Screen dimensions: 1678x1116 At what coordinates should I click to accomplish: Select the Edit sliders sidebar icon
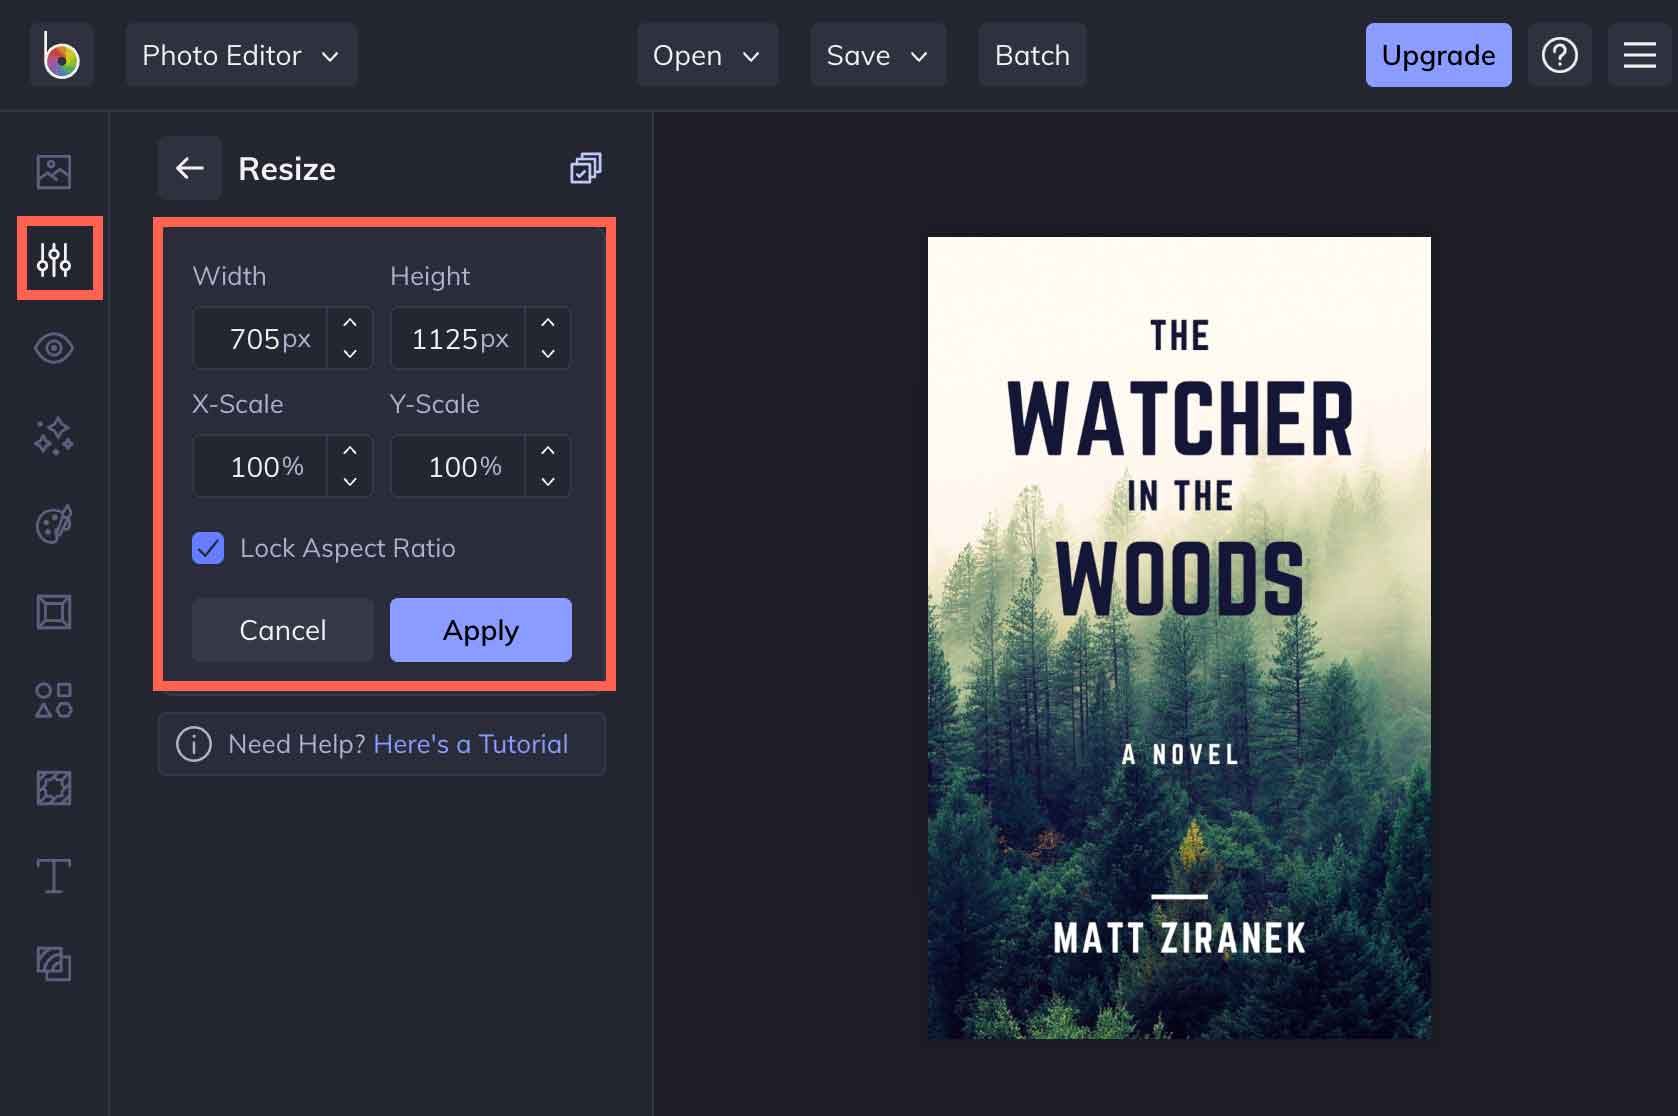click(x=54, y=260)
